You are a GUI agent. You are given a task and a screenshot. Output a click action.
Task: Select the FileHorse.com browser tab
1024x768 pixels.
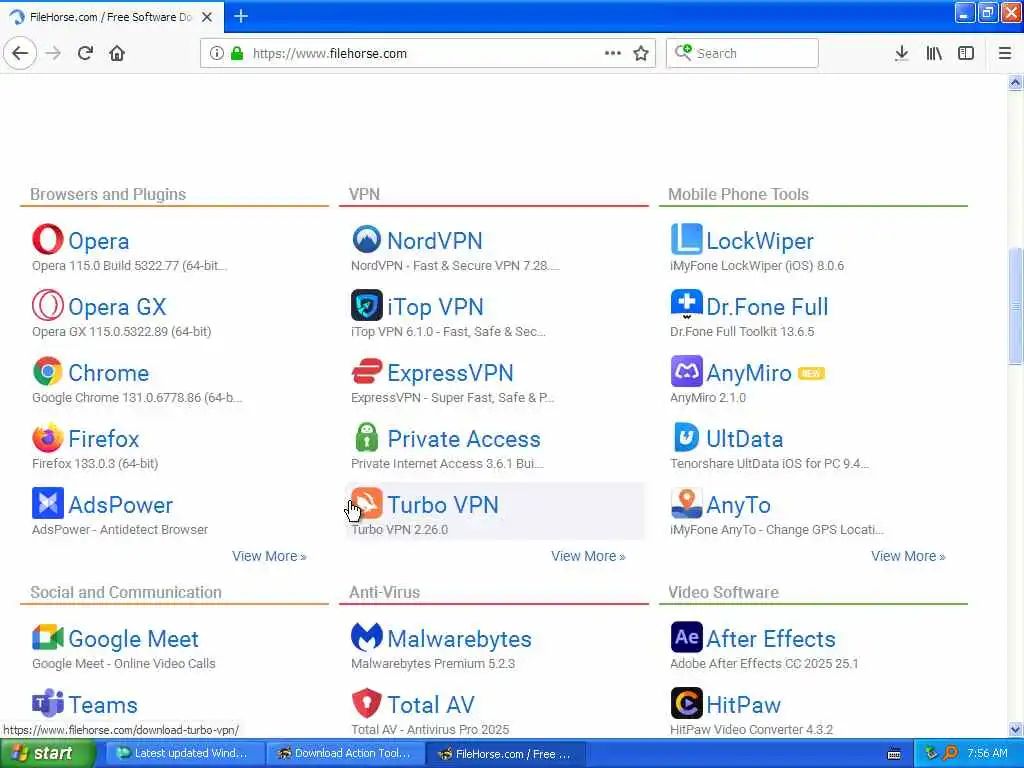click(111, 17)
